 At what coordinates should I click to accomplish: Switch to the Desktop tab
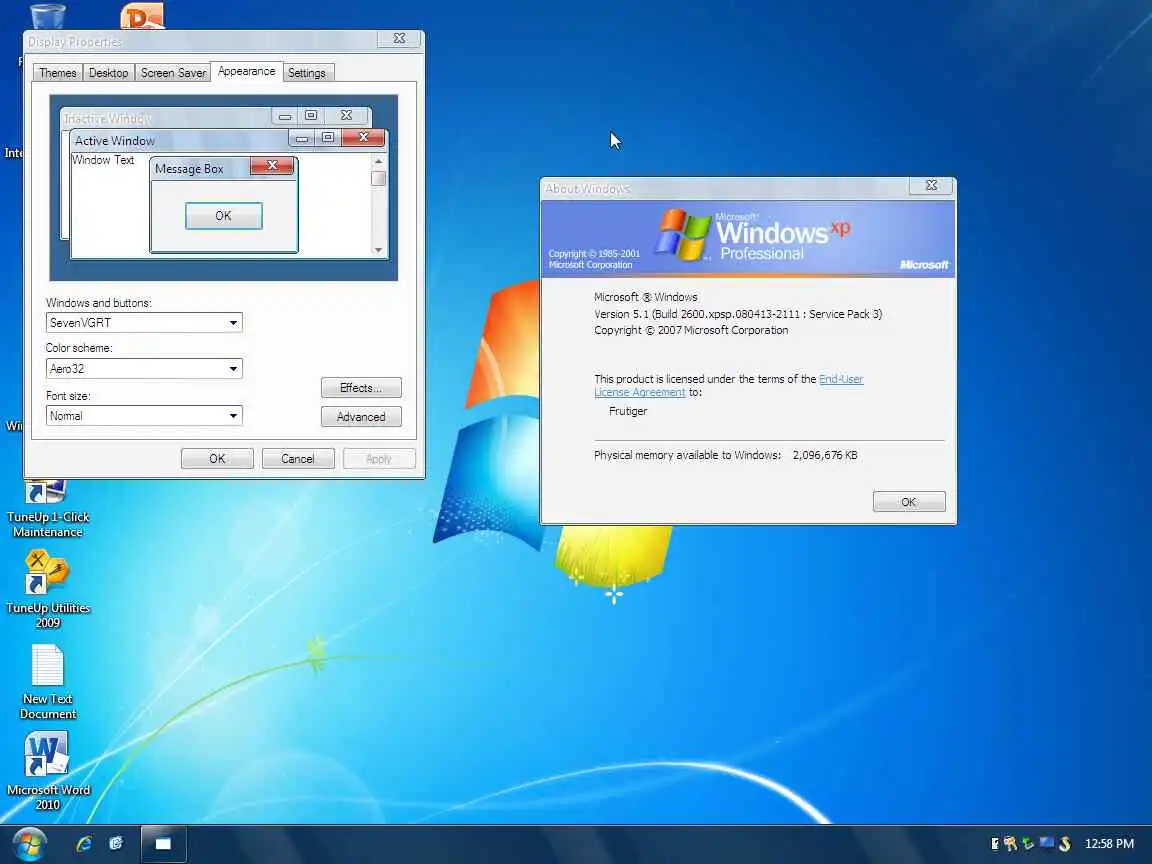pyautogui.click(x=108, y=73)
